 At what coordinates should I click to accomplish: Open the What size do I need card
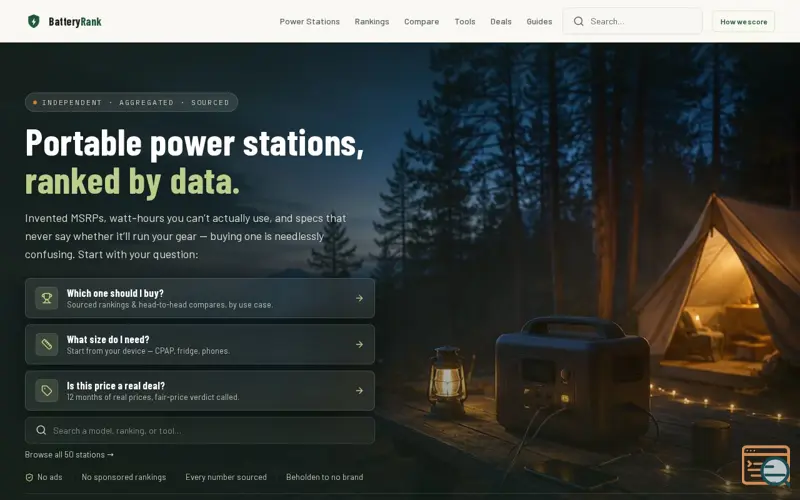pyautogui.click(x=199, y=344)
